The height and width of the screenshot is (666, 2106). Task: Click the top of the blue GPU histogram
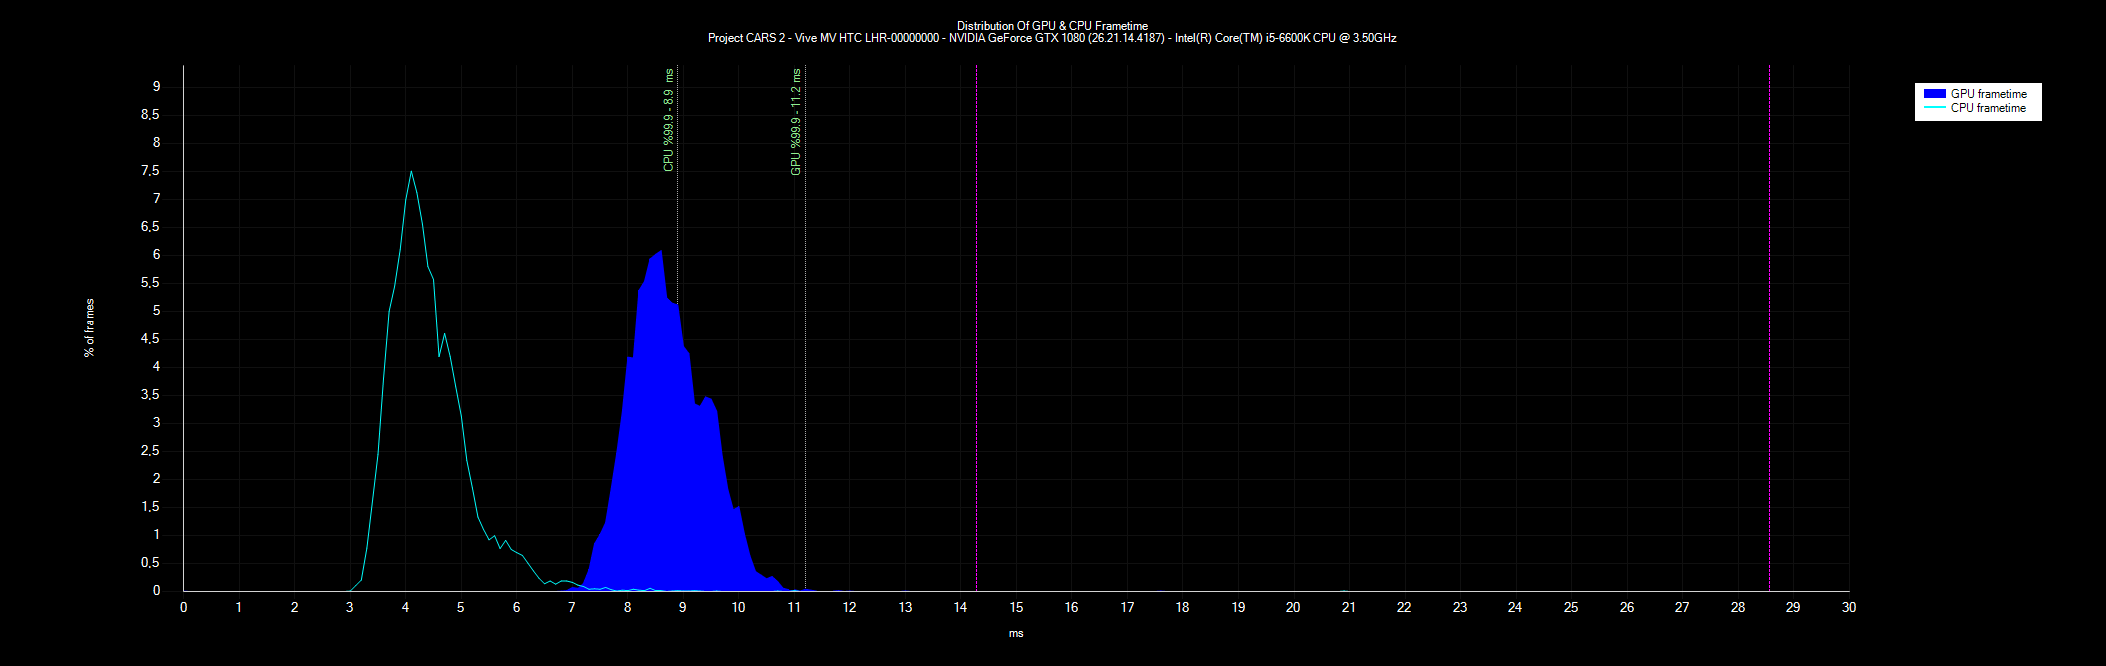pyautogui.click(x=660, y=251)
